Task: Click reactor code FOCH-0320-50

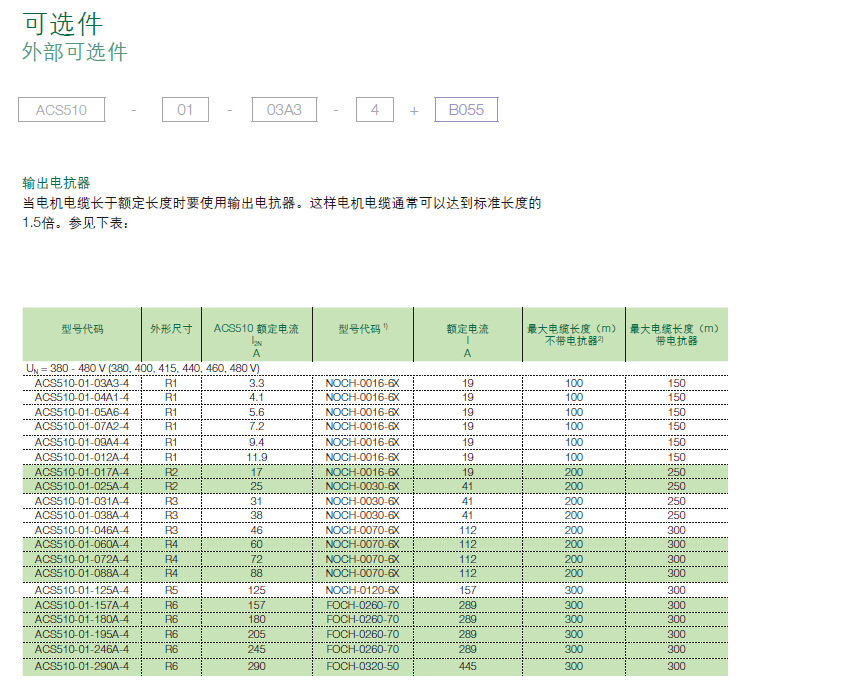Action: 363,666
